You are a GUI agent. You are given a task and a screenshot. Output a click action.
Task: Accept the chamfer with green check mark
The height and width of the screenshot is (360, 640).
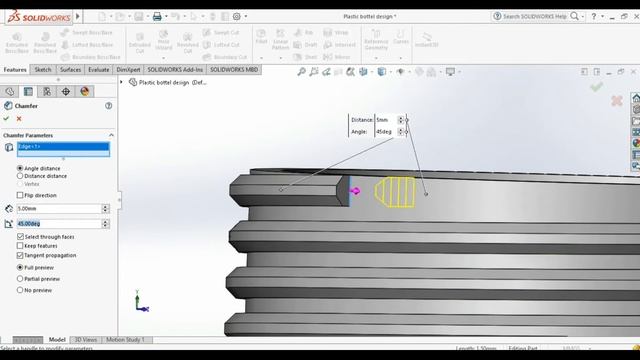6,119
